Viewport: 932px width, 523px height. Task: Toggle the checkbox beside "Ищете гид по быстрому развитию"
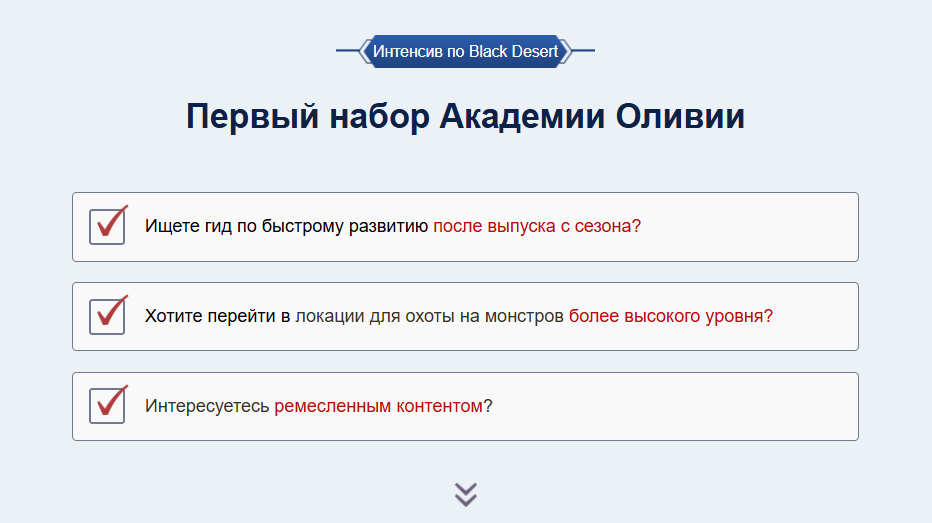pos(108,226)
